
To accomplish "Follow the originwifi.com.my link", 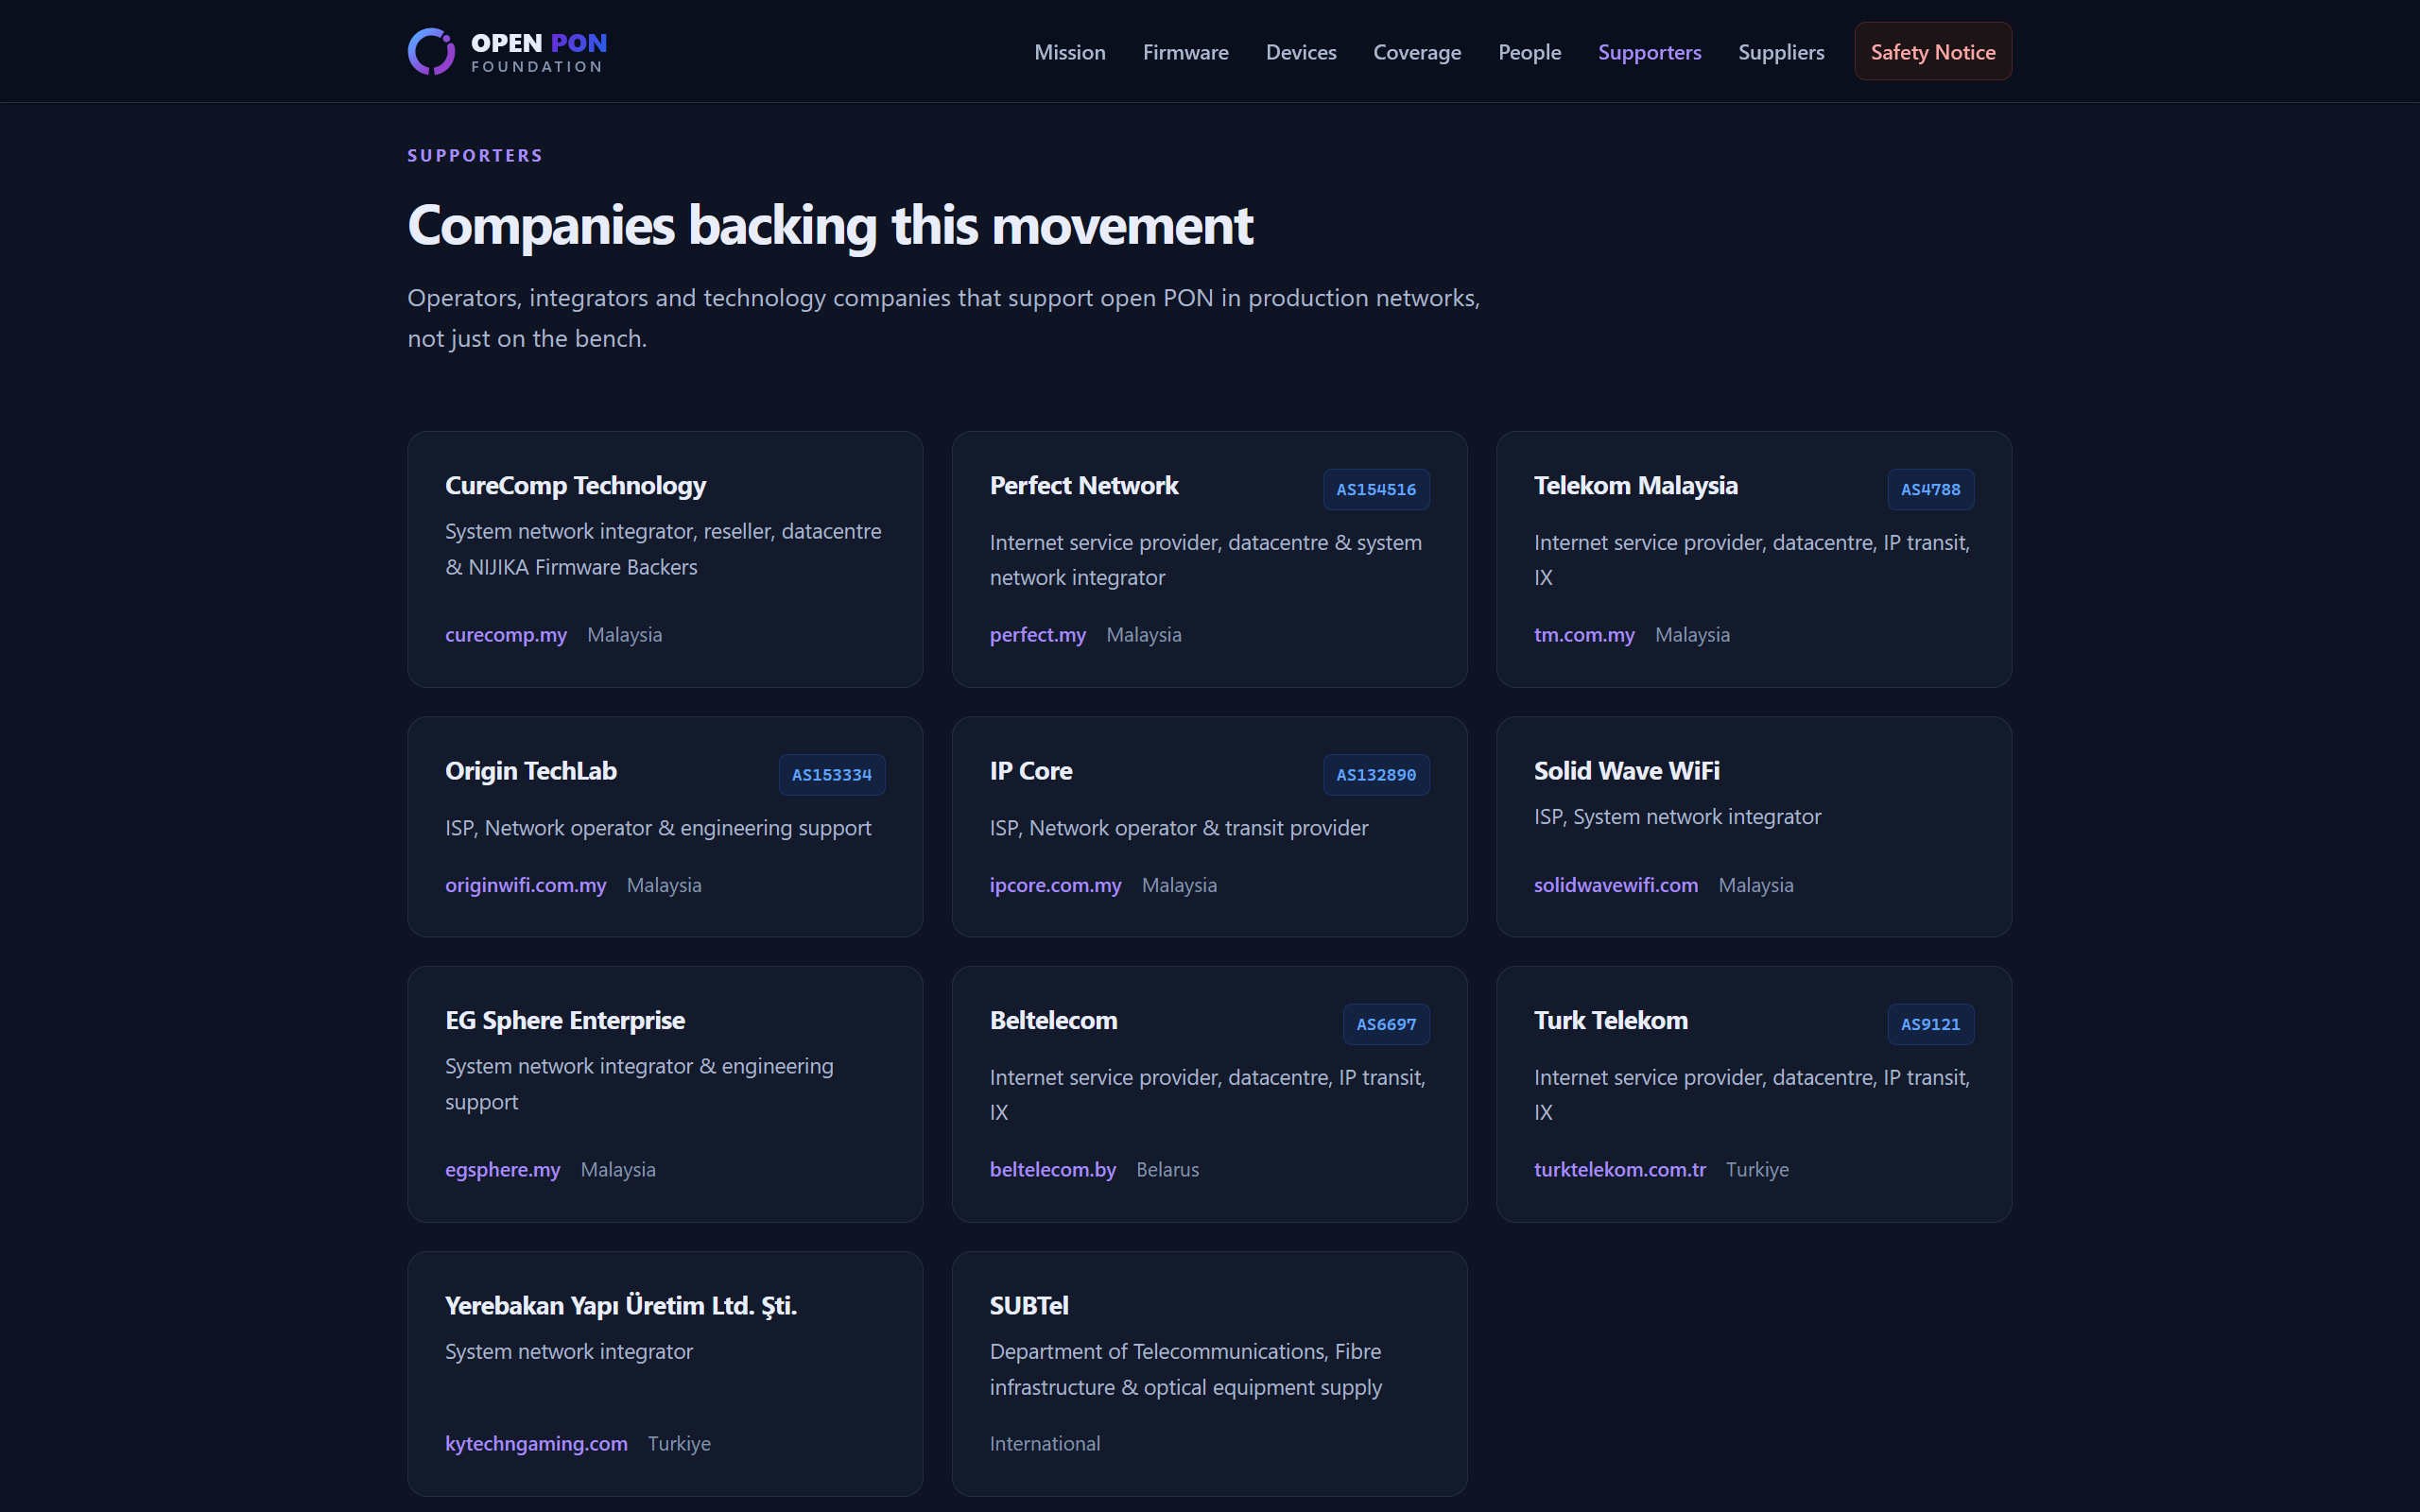I will pos(525,885).
